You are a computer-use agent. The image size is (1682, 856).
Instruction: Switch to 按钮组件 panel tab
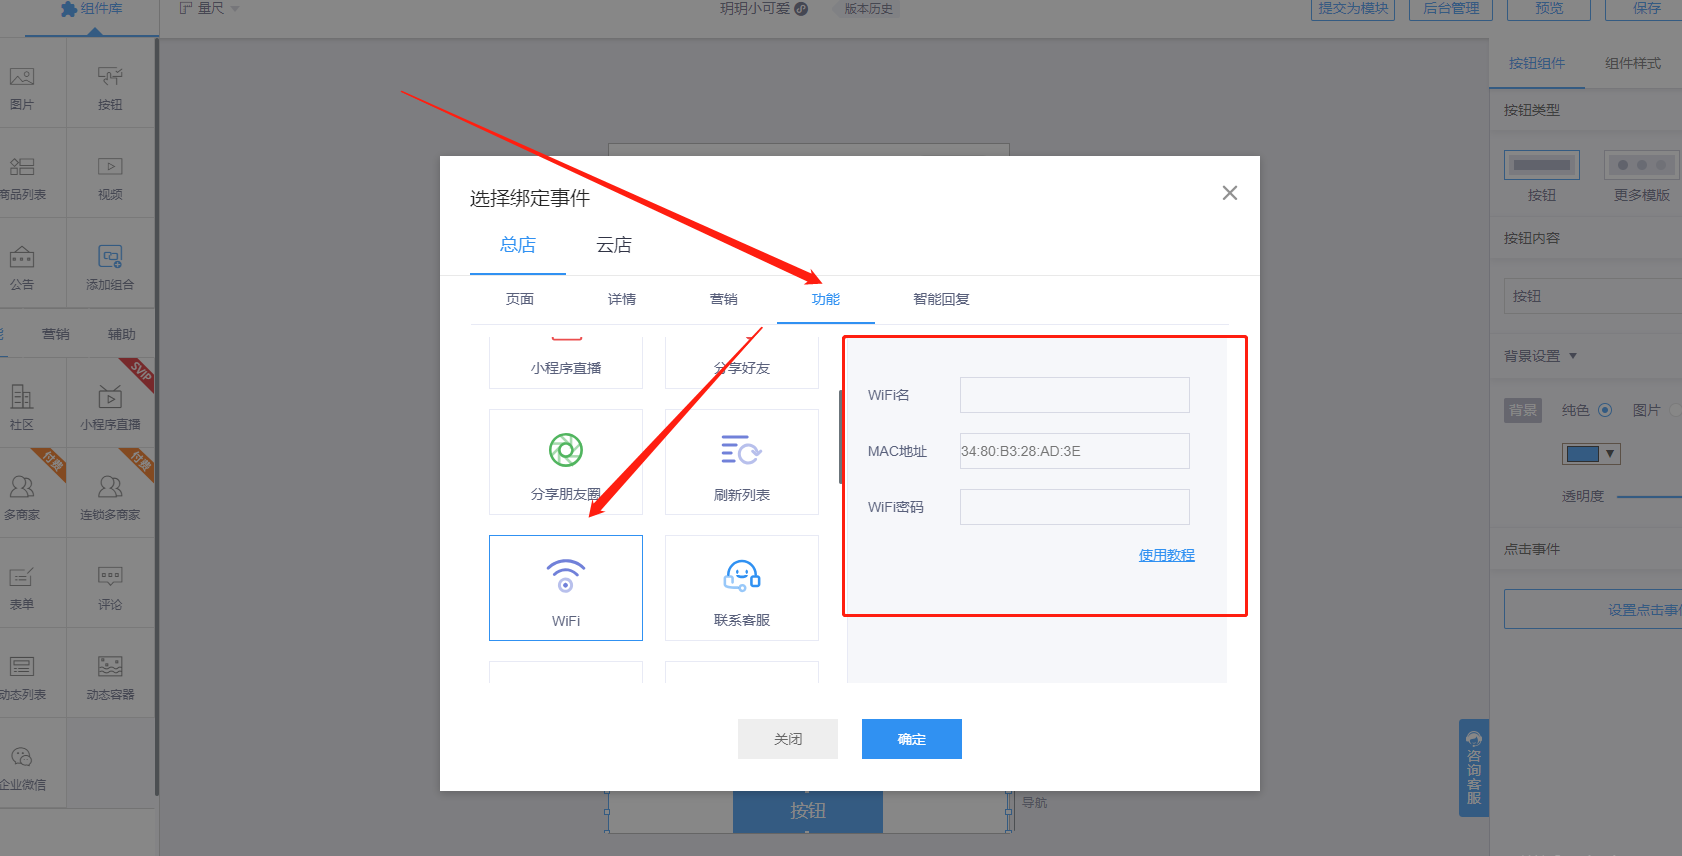click(x=1537, y=63)
